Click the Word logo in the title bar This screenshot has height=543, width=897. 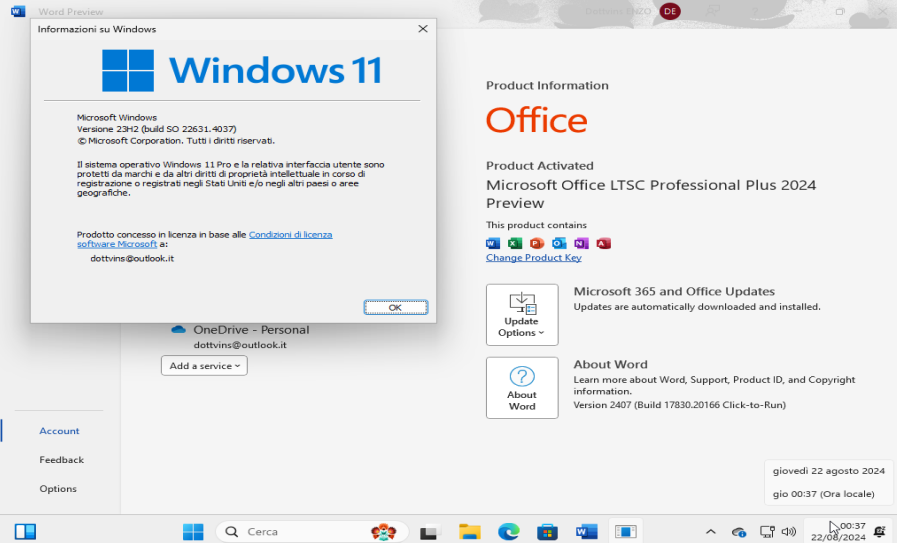(x=18, y=11)
